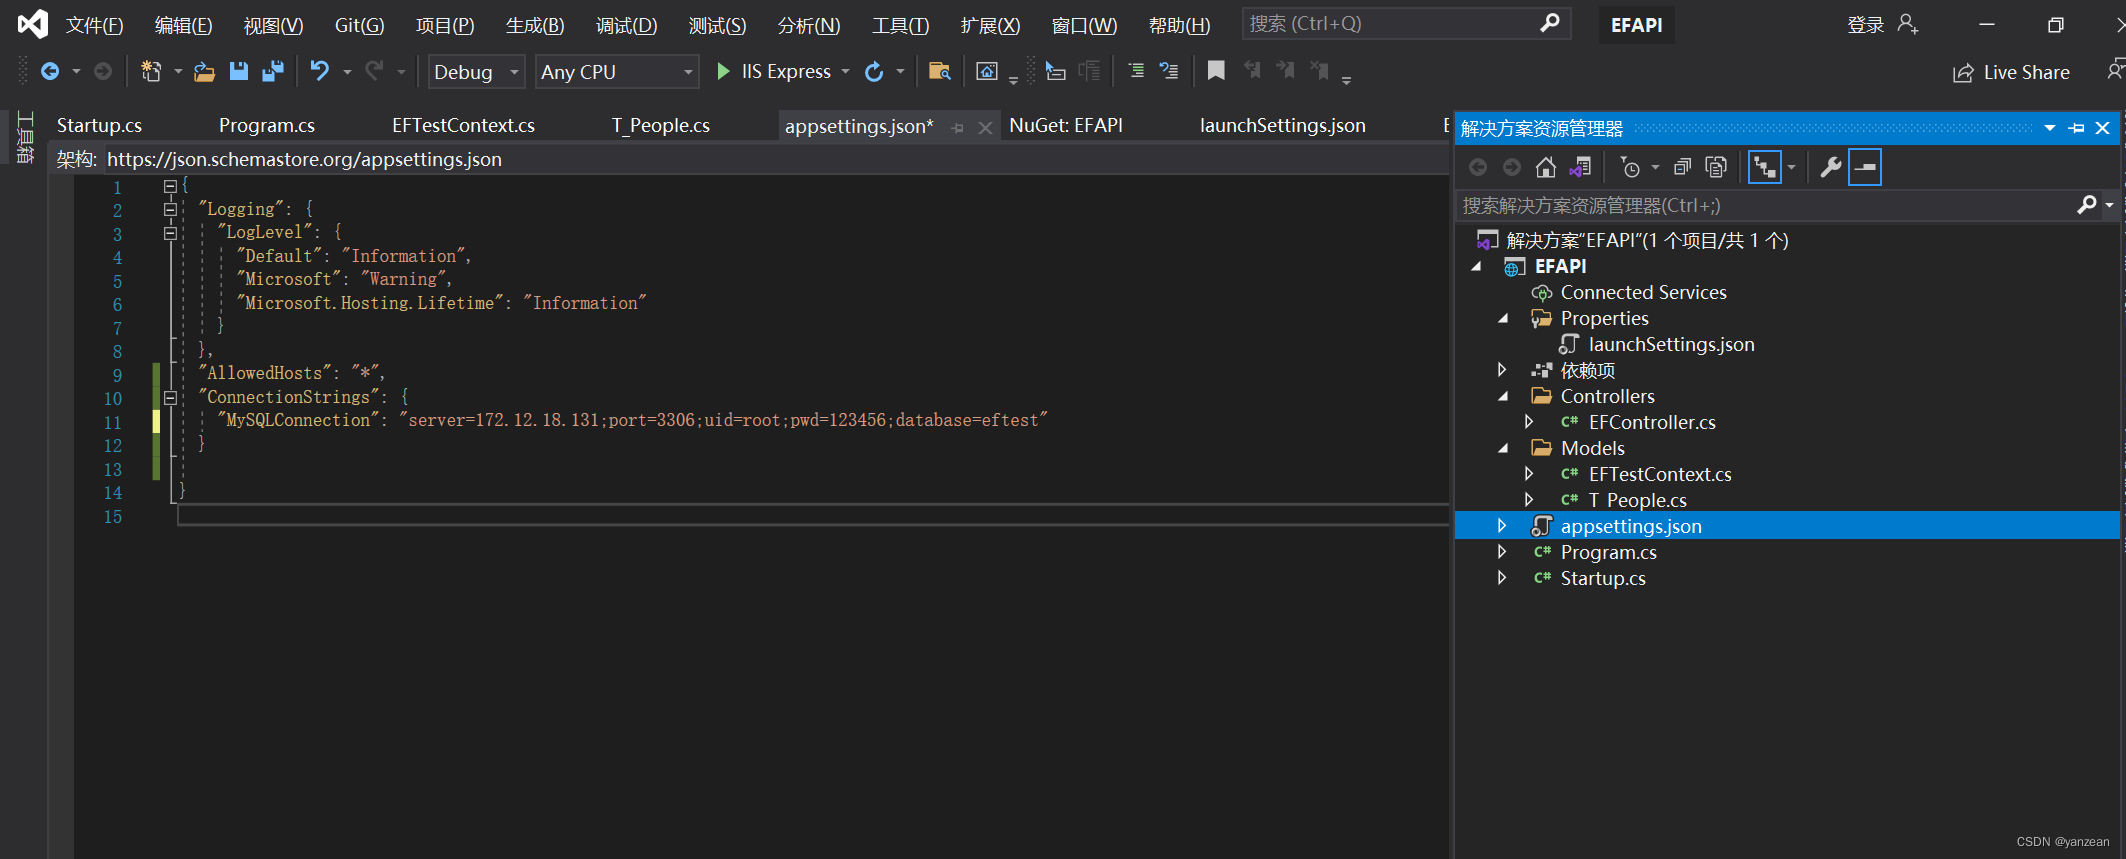The height and width of the screenshot is (859, 2126).
Task: Open Properties with the wrench icon
Action: pyautogui.click(x=1830, y=167)
